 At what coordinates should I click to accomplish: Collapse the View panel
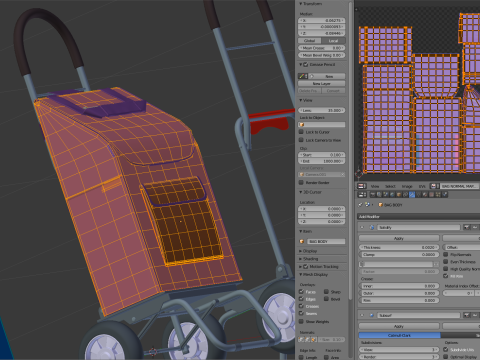pyautogui.click(x=301, y=100)
